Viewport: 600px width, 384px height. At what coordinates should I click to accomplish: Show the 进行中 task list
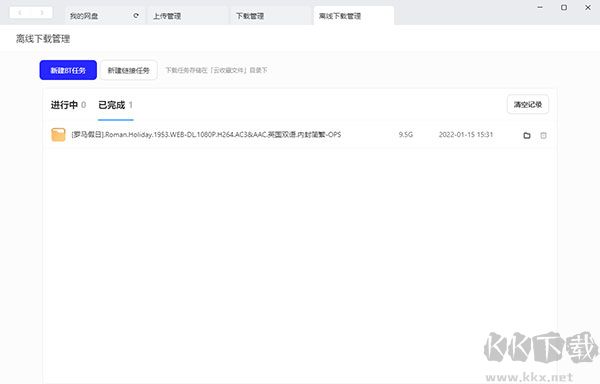tap(68, 105)
